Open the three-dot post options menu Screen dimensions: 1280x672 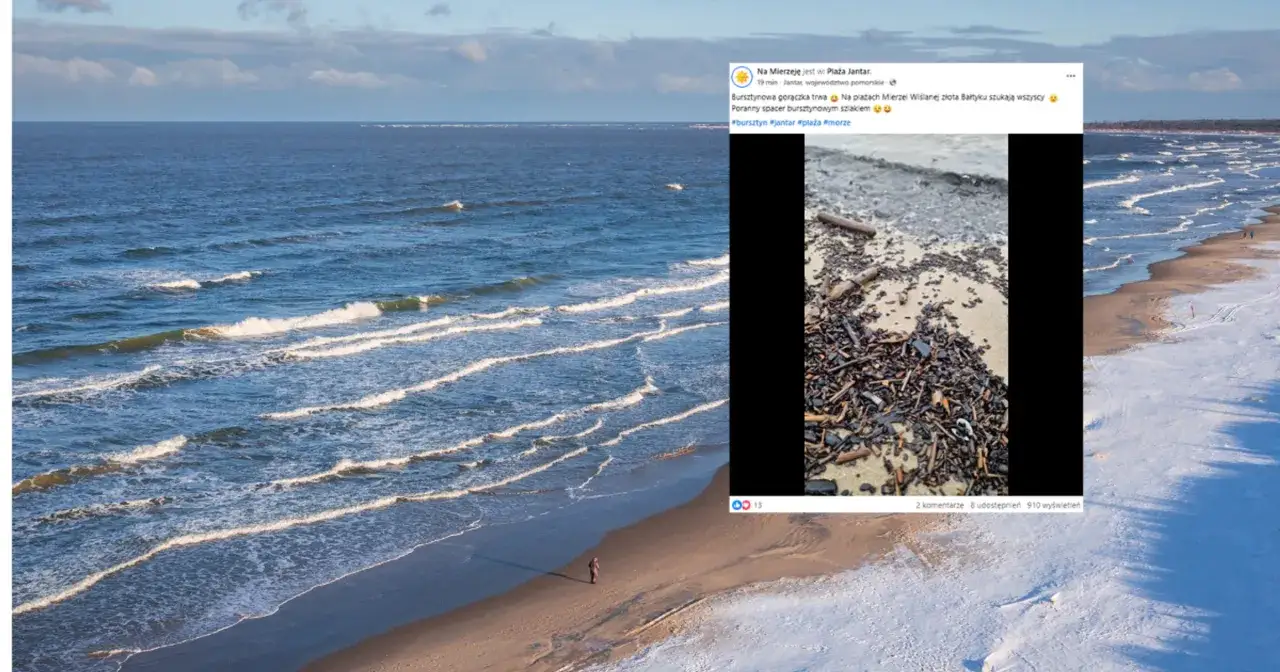point(1070,76)
